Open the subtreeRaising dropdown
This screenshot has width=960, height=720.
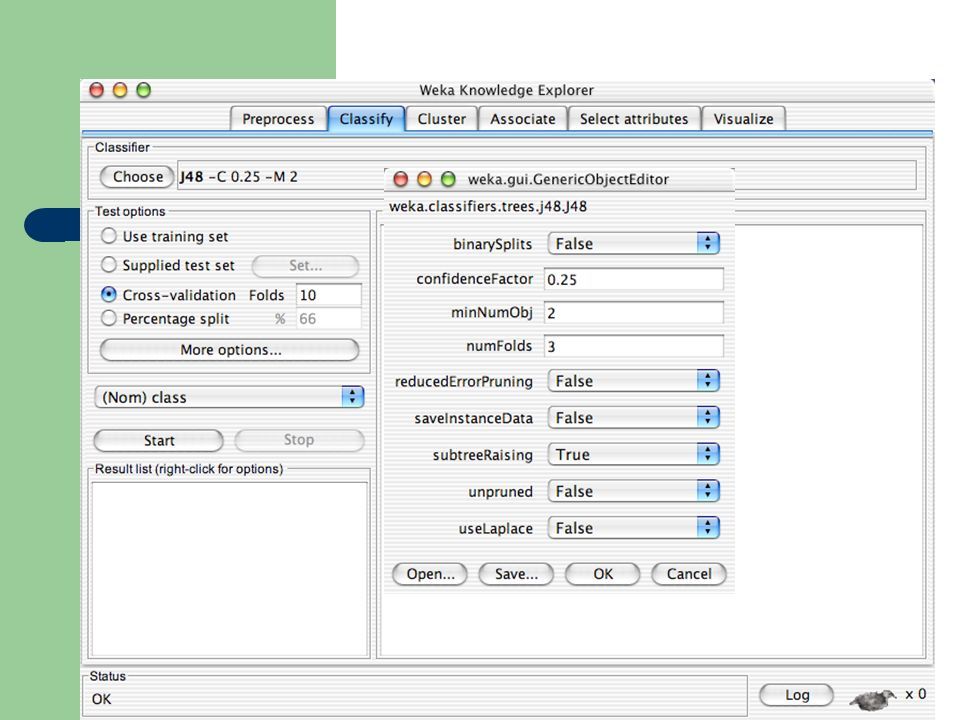point(634,454)
